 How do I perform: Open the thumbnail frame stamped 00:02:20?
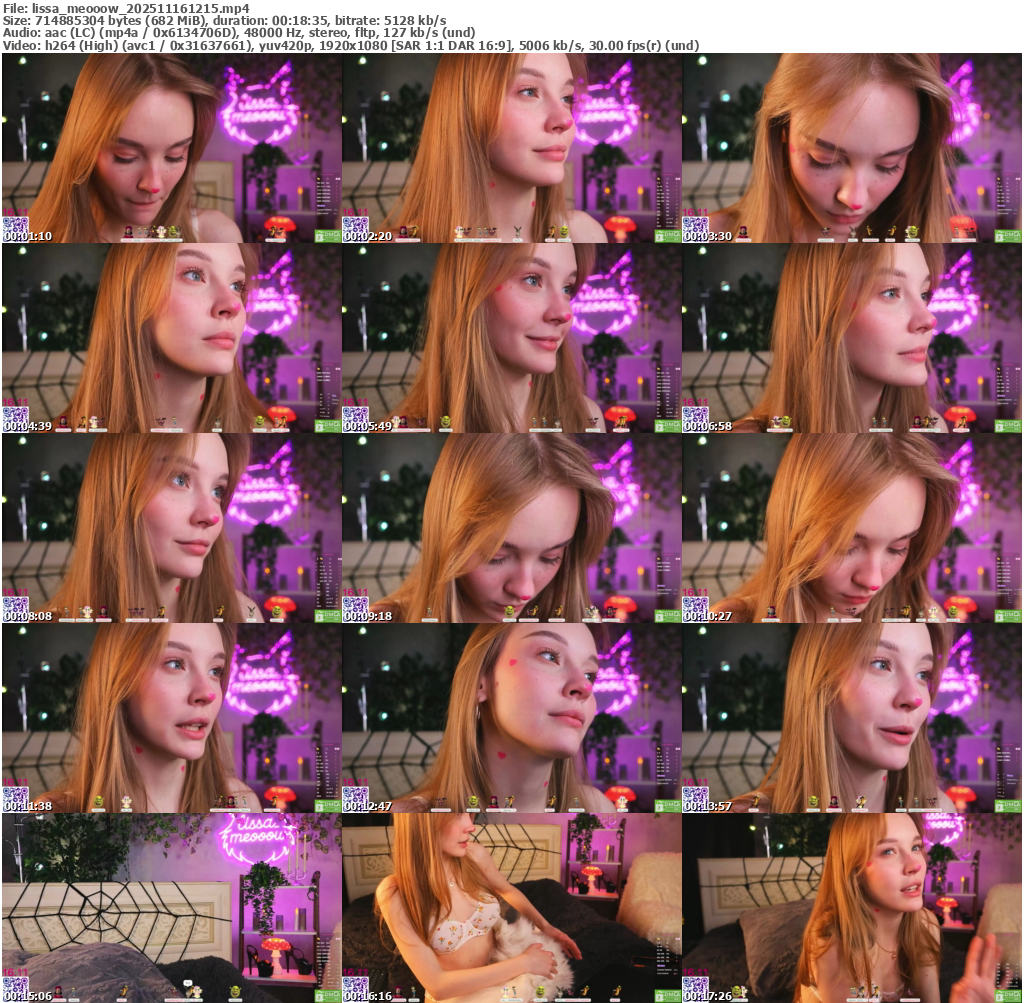click(511, 148)
